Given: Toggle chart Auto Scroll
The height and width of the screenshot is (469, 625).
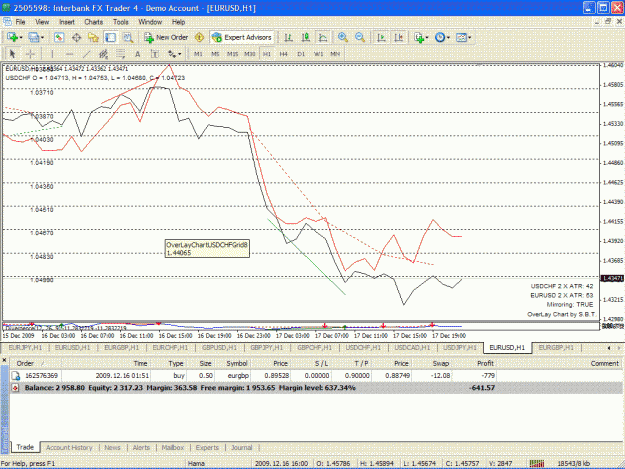Looking at the screenshot, I should pyautogui.click(x=381, y=37).
